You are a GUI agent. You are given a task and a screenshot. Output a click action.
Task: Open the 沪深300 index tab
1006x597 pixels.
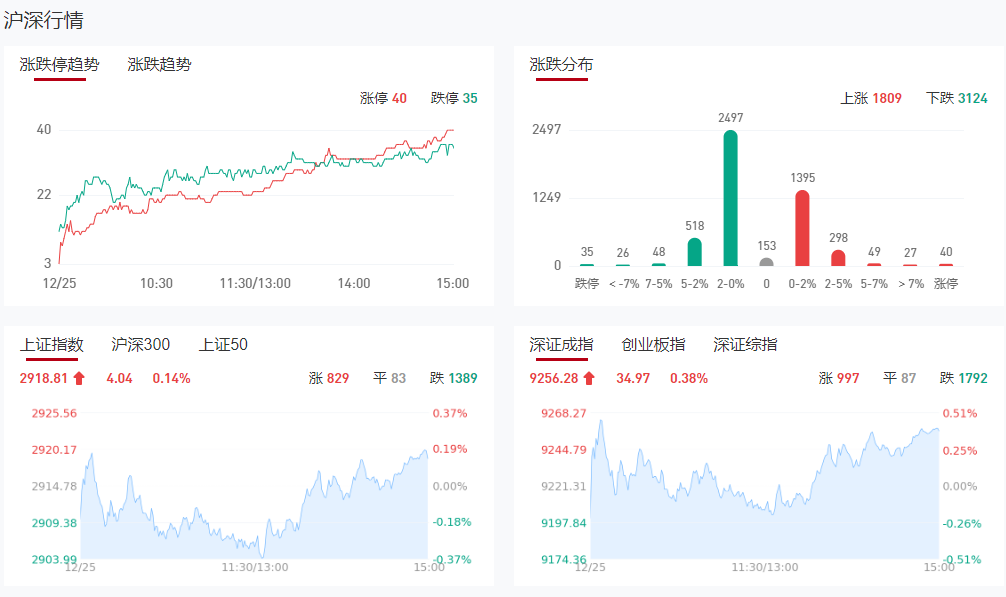[x=141, y=345]
